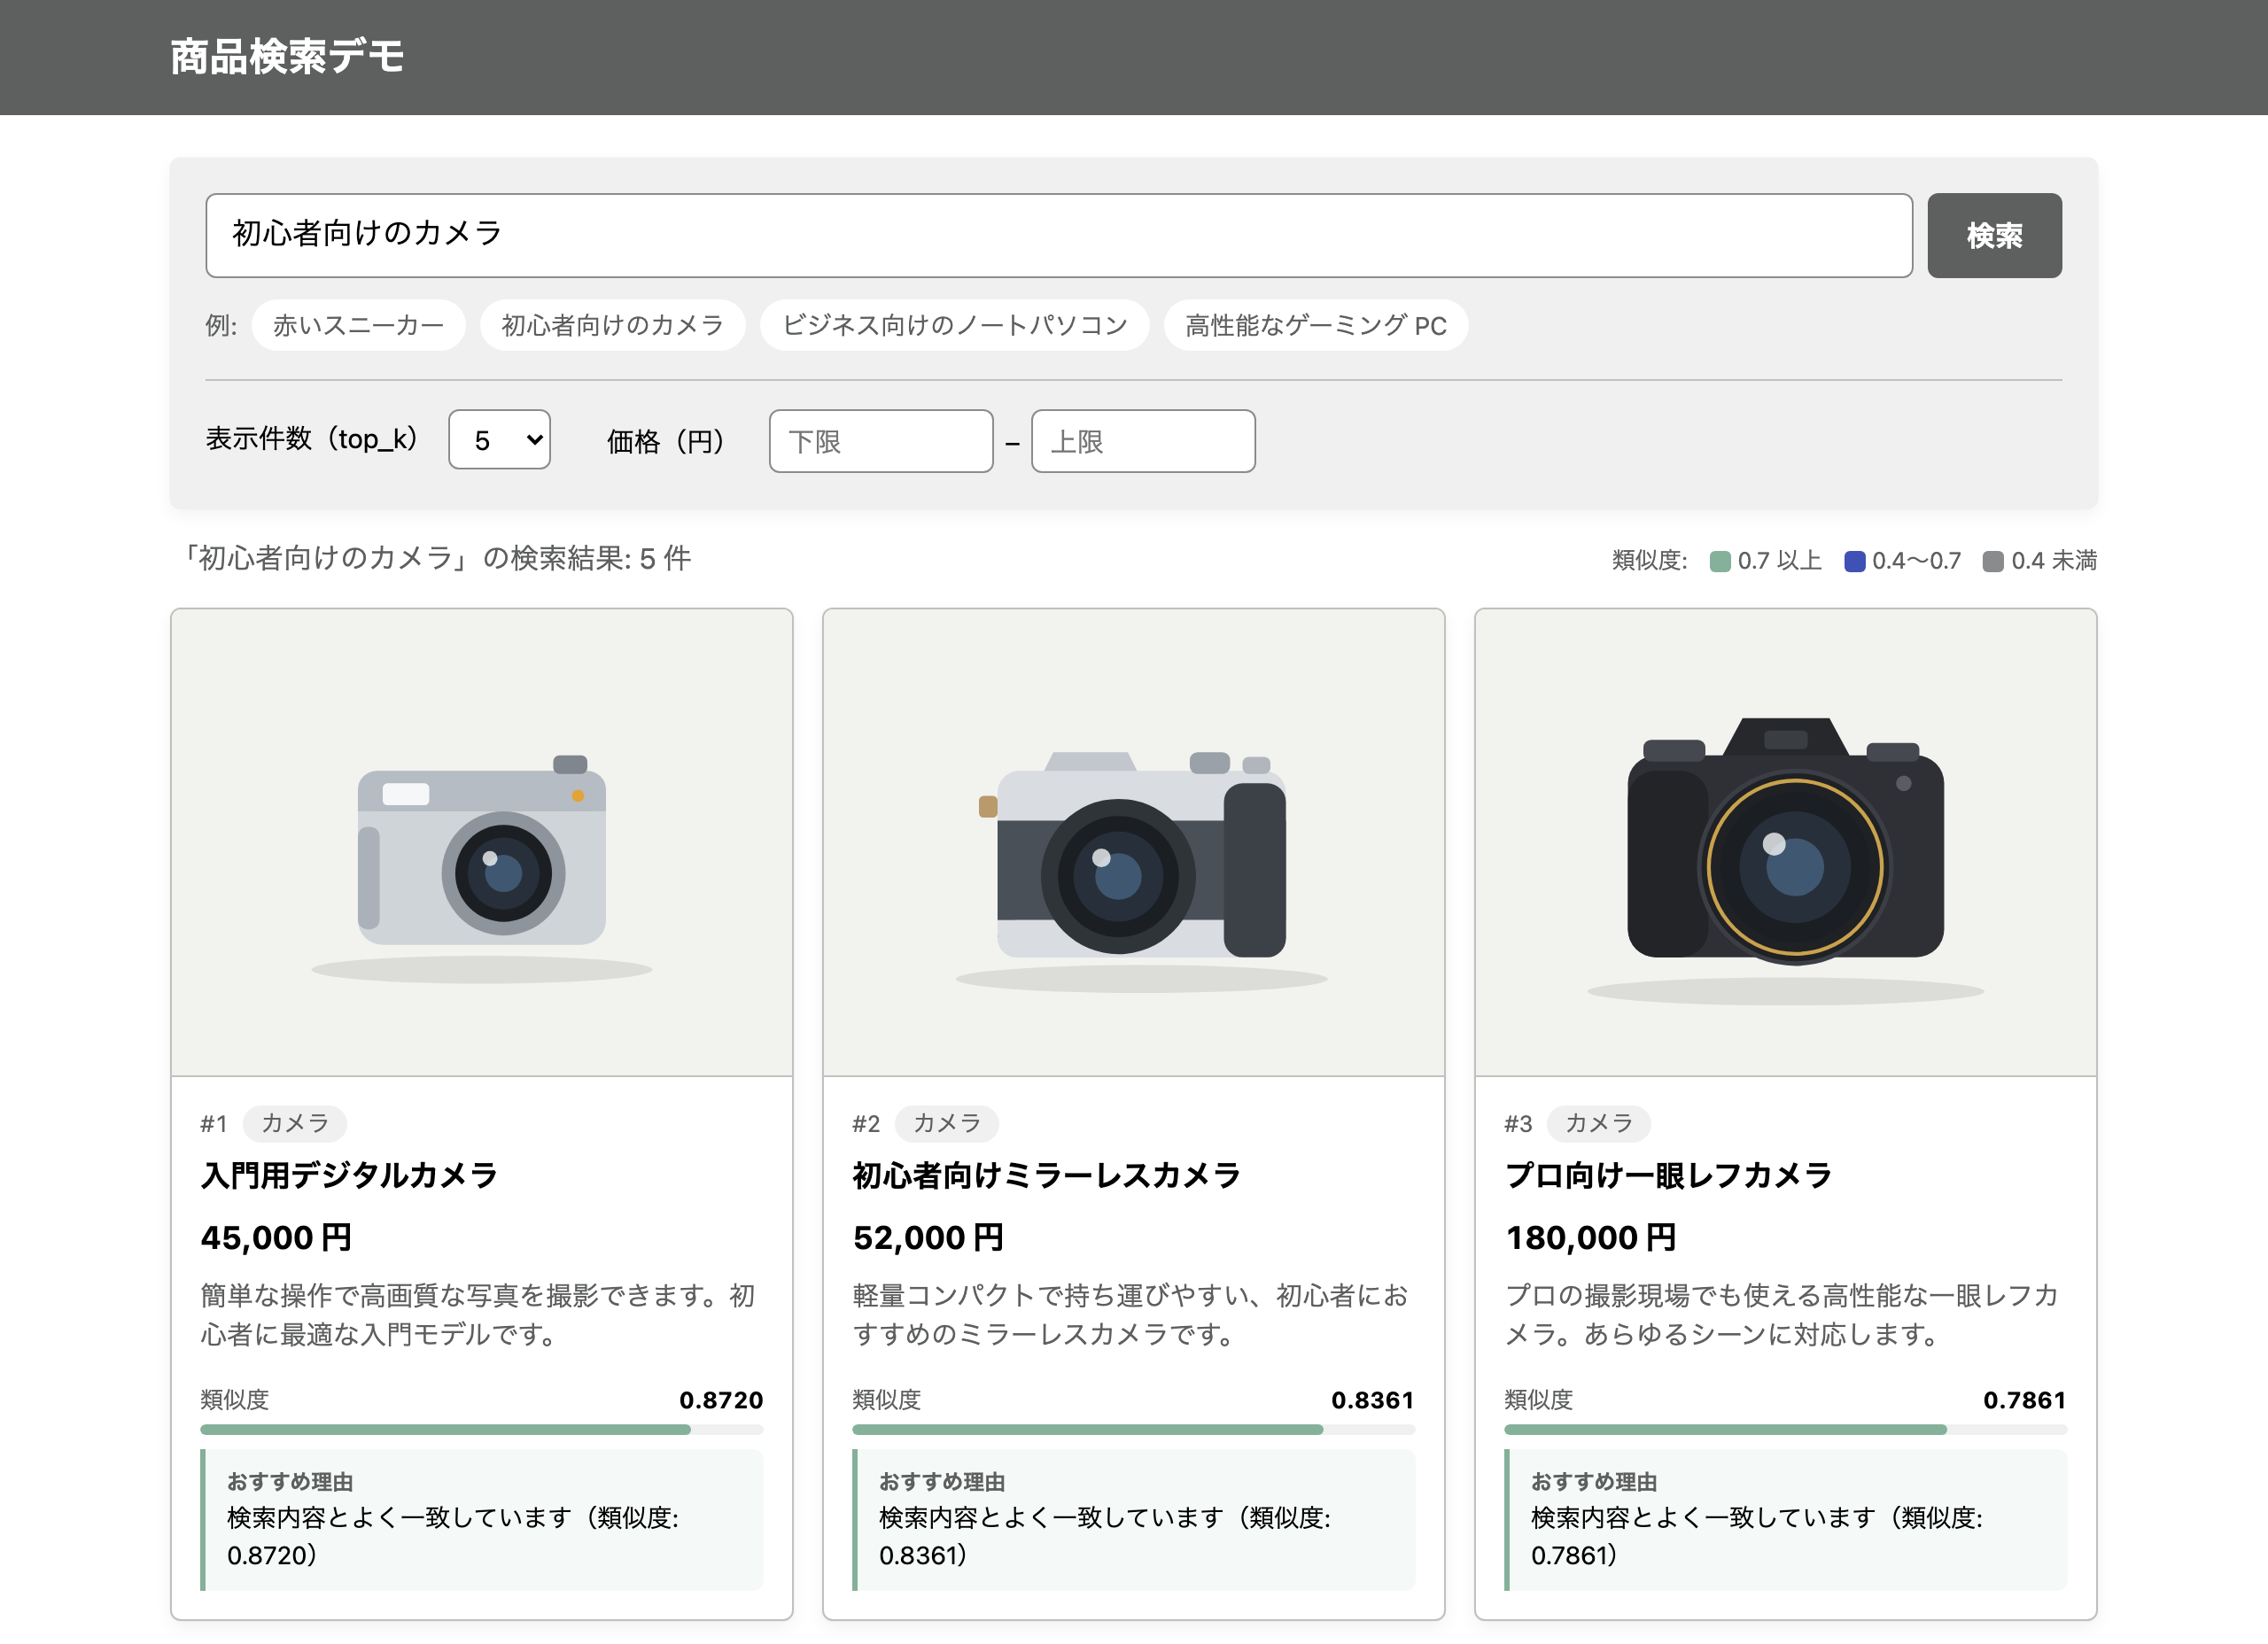
Task: Click the similarity bar showing 0.8361
Action: pos(1134,1429)
